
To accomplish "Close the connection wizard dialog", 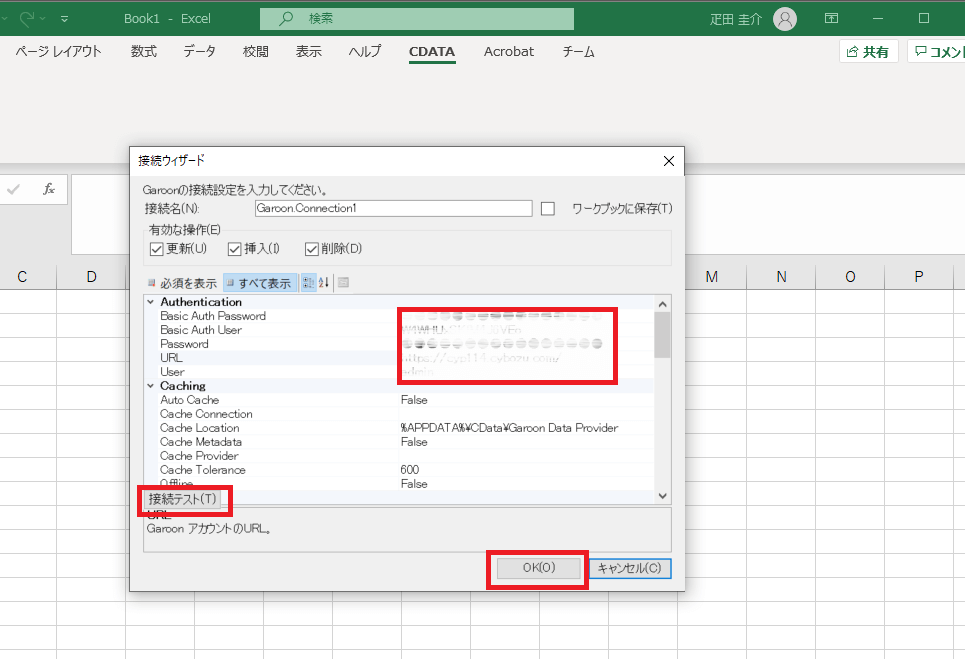I will pyautogui.click(x=669, y=160).
